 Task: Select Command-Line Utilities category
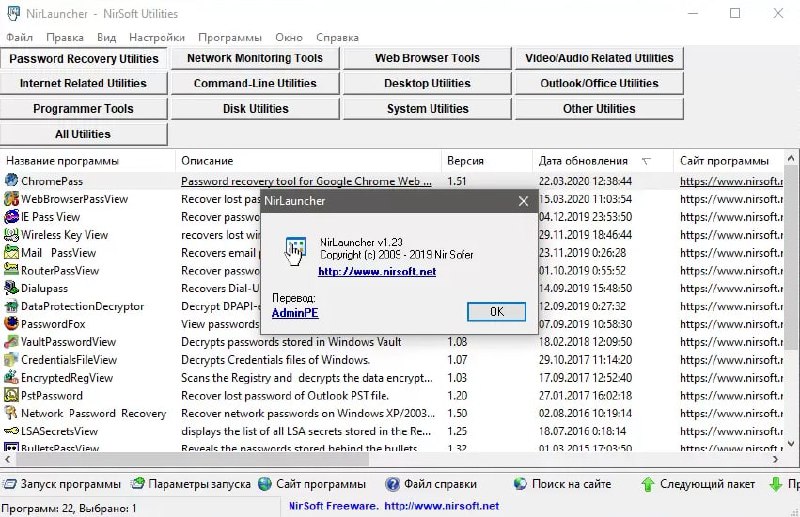tap(255, 83)
